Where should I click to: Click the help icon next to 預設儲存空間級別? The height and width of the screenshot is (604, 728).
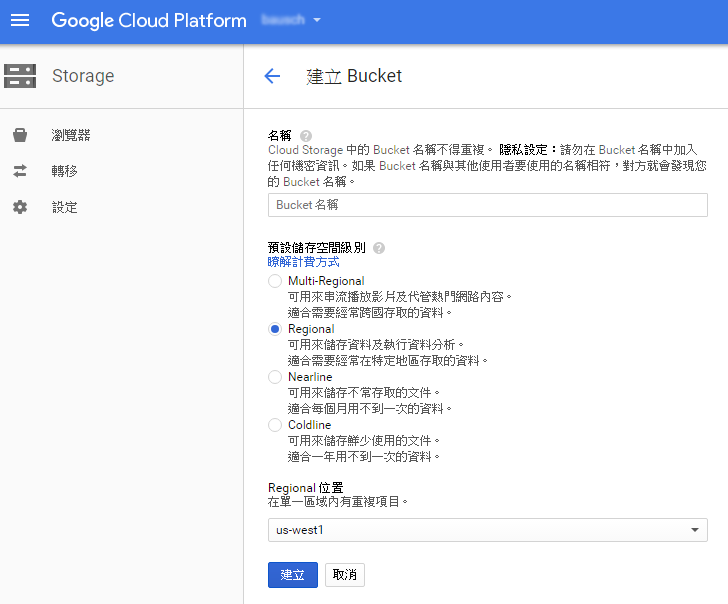point(379,248)
